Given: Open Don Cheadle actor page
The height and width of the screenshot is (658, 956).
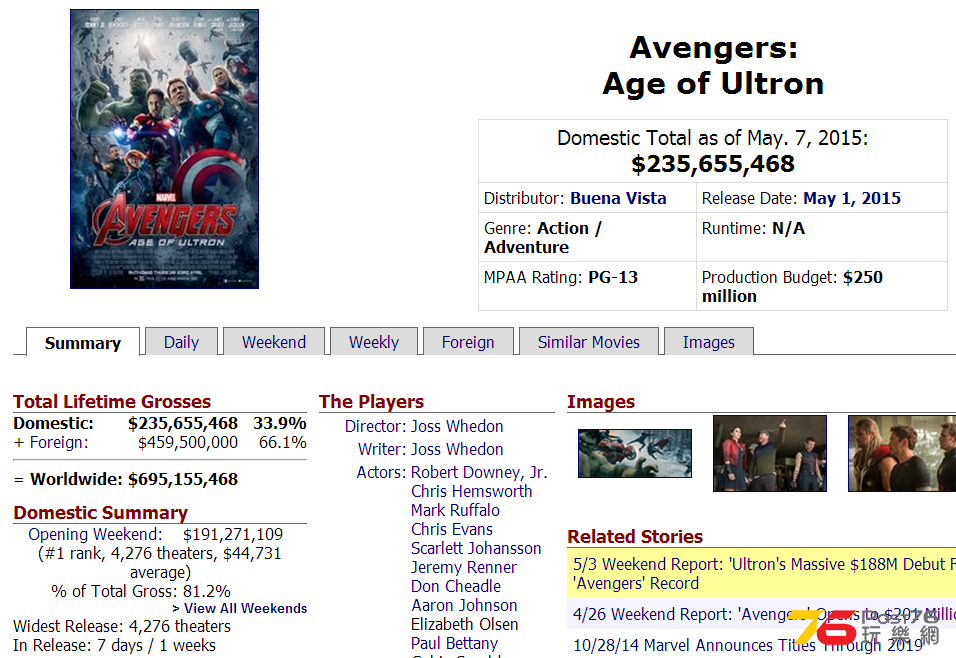Looking at the screenshot, I should tap(456, 586).
